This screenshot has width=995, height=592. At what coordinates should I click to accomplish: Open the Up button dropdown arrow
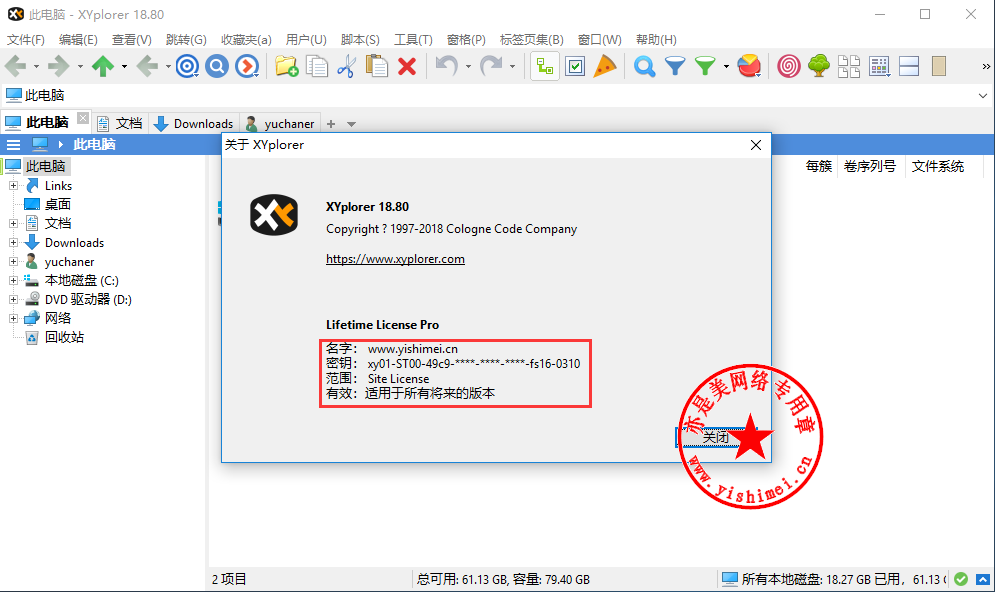click(124, 67)
